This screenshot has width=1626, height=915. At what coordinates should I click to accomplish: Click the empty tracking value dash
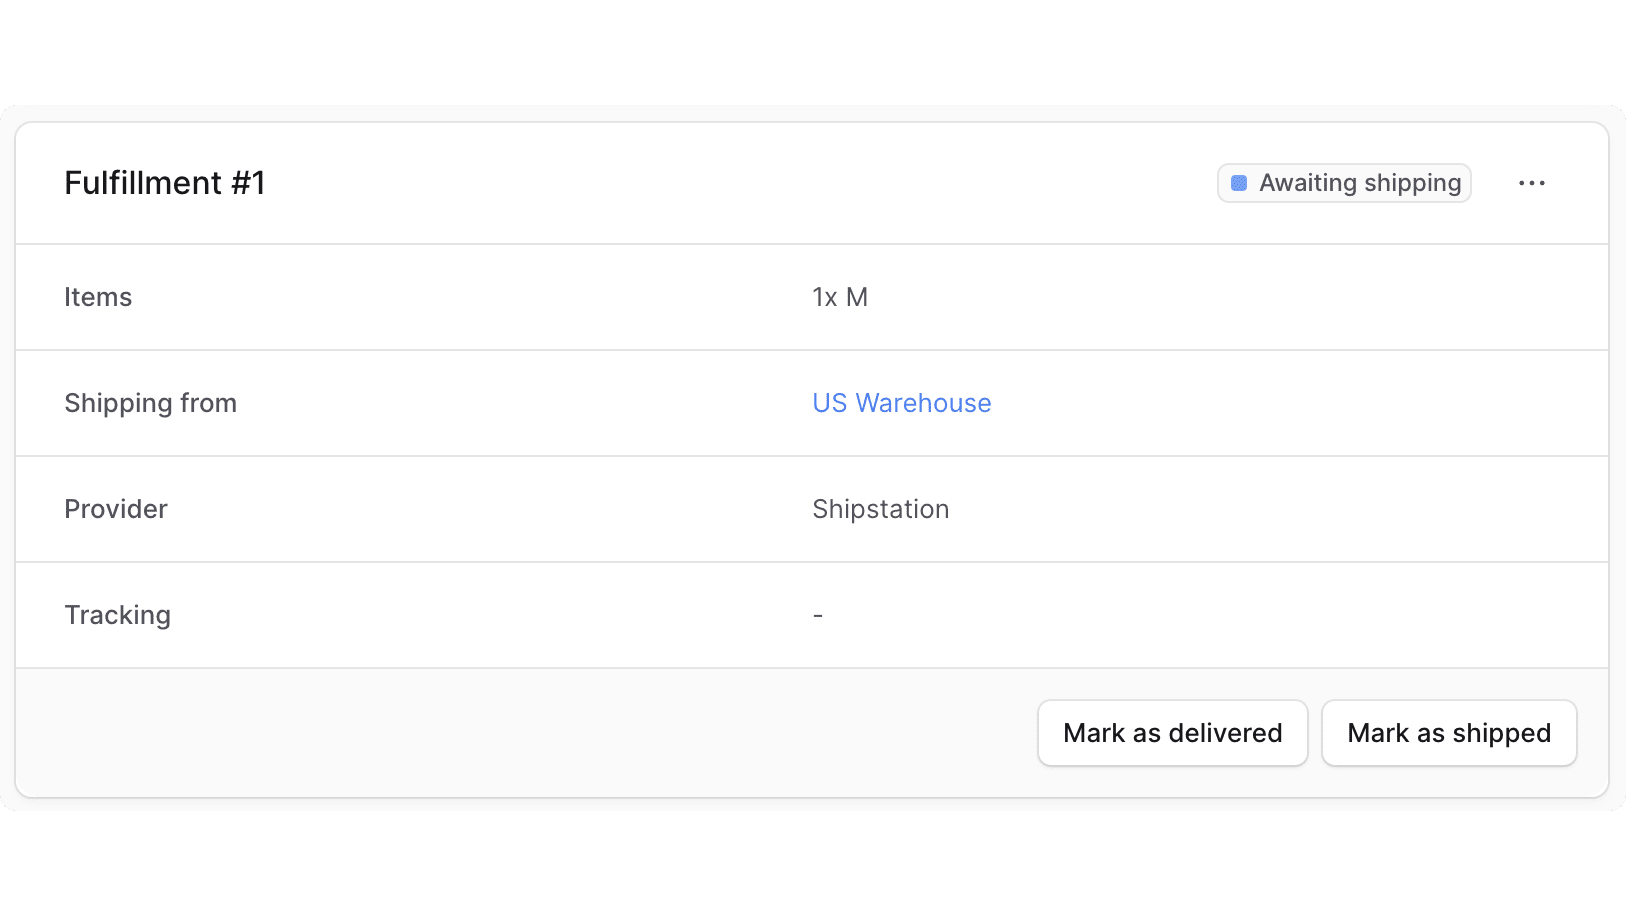coord(817,615)
